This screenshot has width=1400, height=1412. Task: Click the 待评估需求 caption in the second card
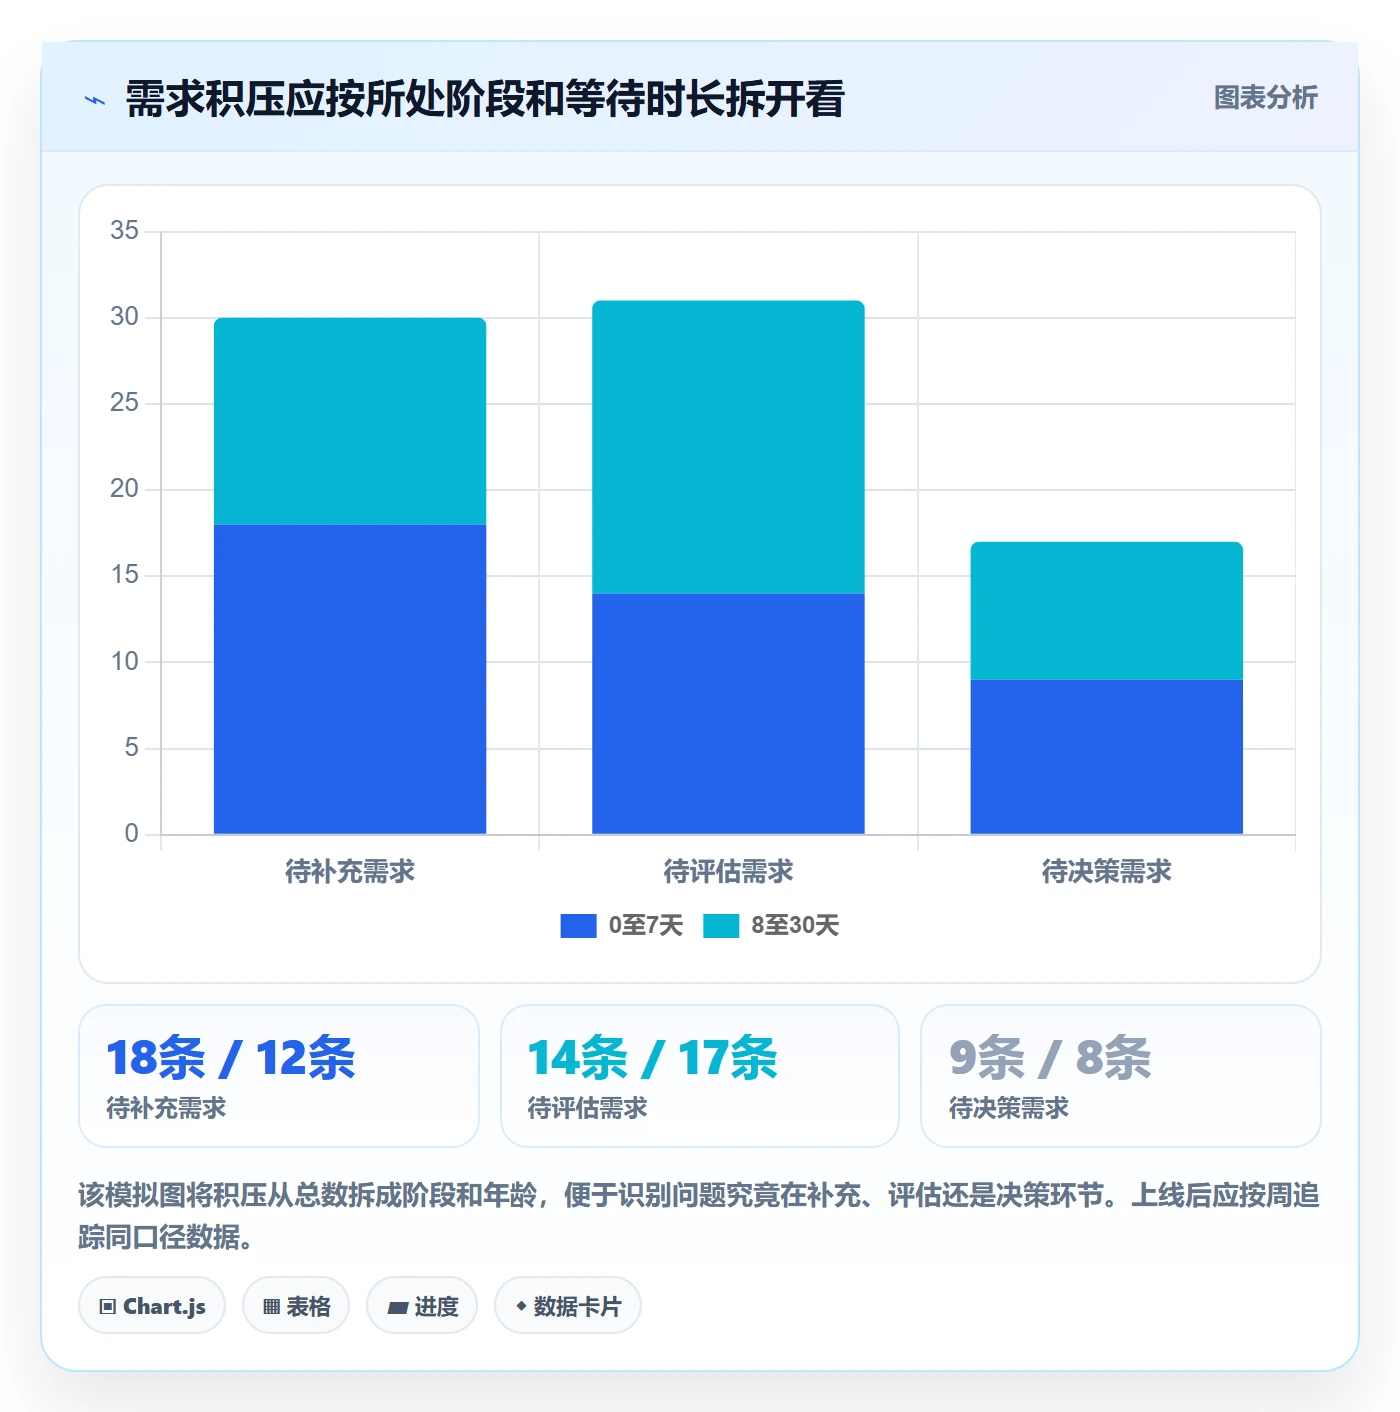[588, 1108]
